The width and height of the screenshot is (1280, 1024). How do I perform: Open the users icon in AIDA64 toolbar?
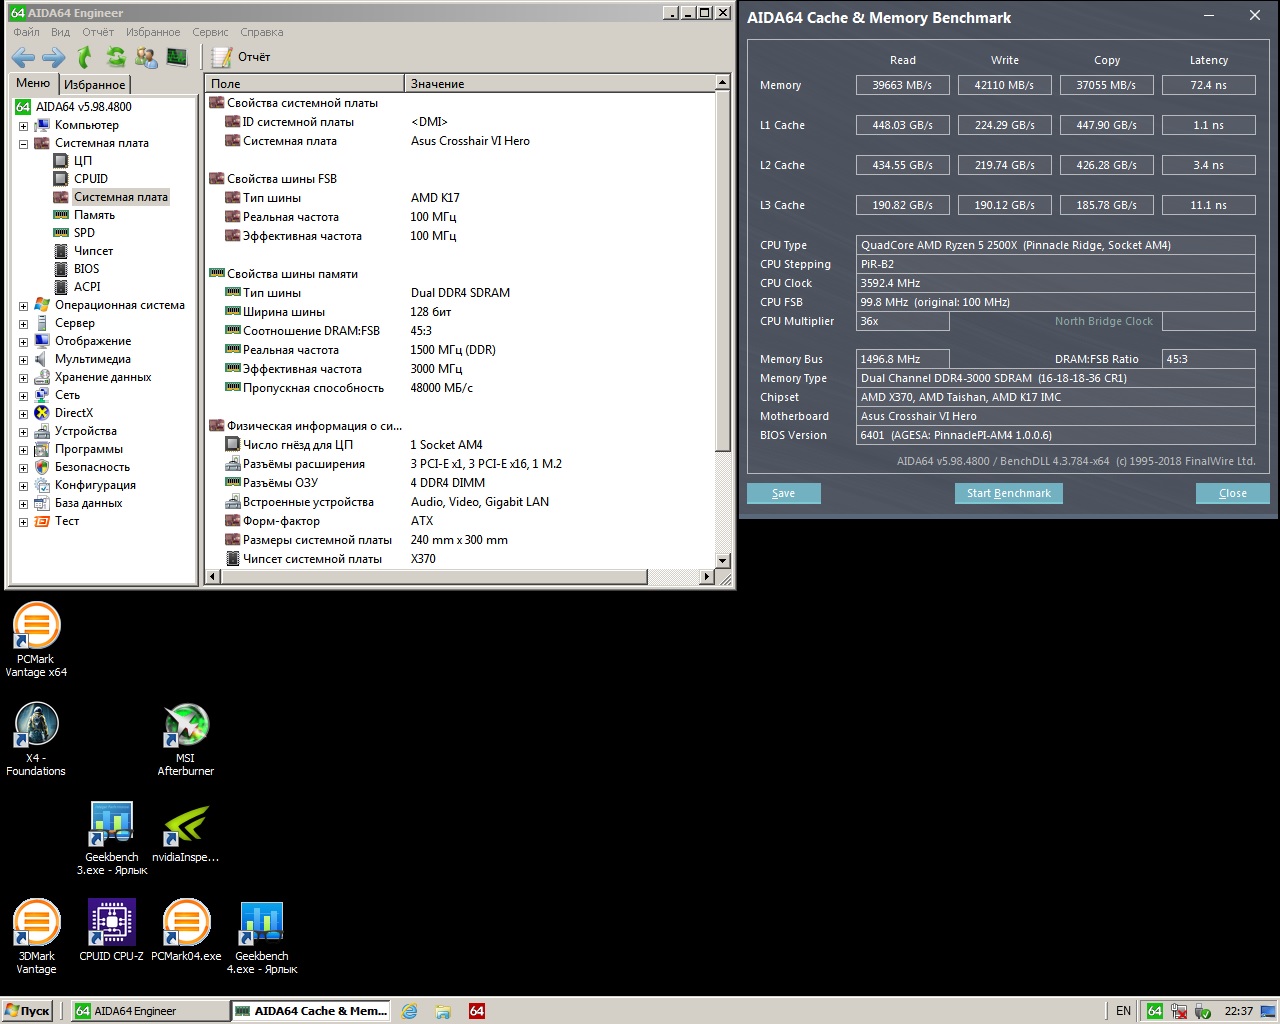(146, 57)
